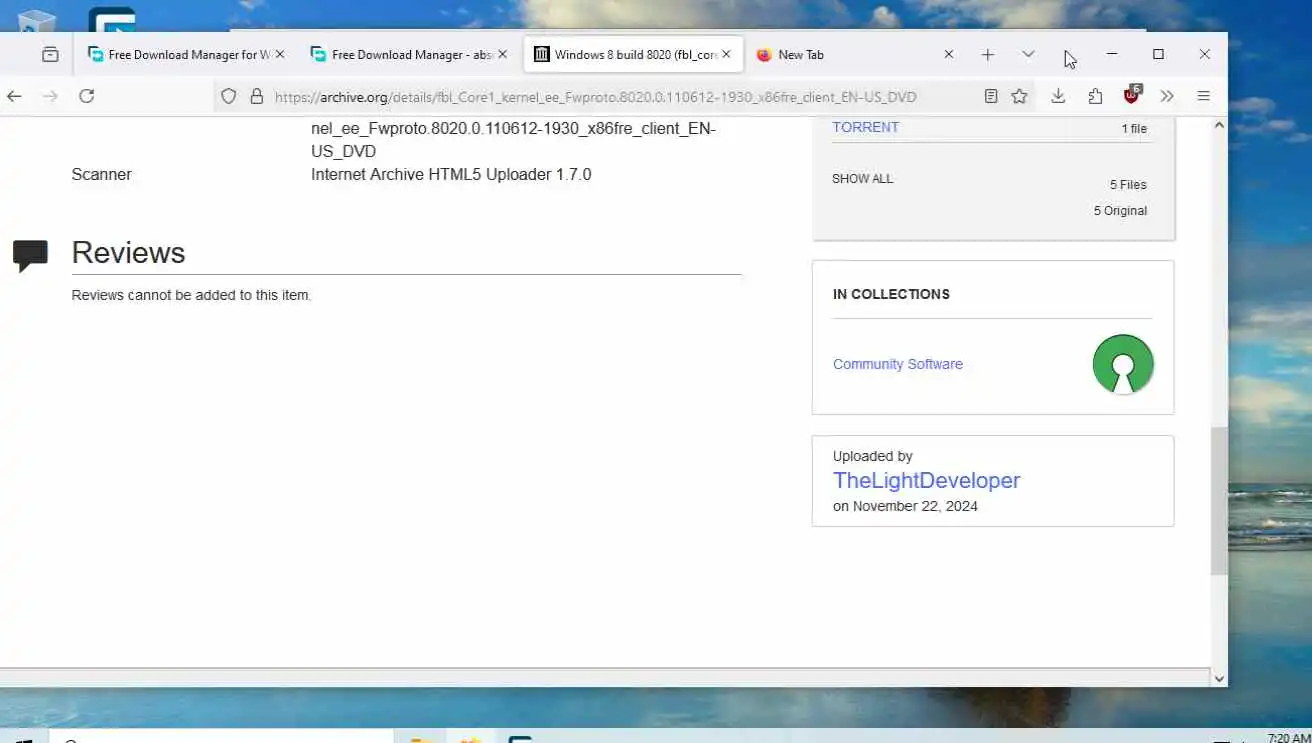
Task: Click the '1 file' torrent count
Action: tap(1134, 129)
